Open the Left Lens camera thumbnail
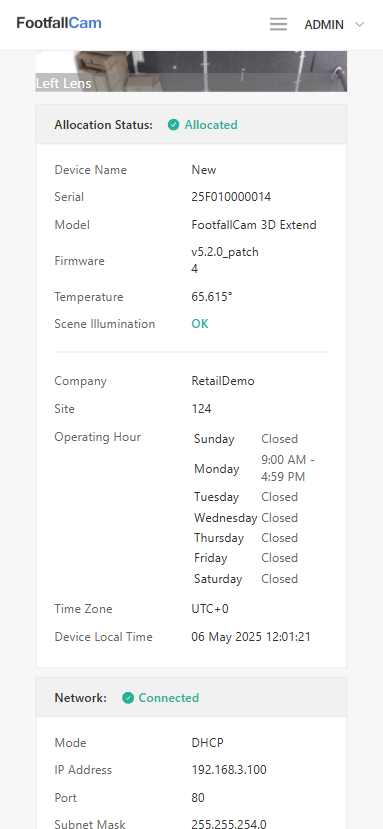 click(191, 71)
